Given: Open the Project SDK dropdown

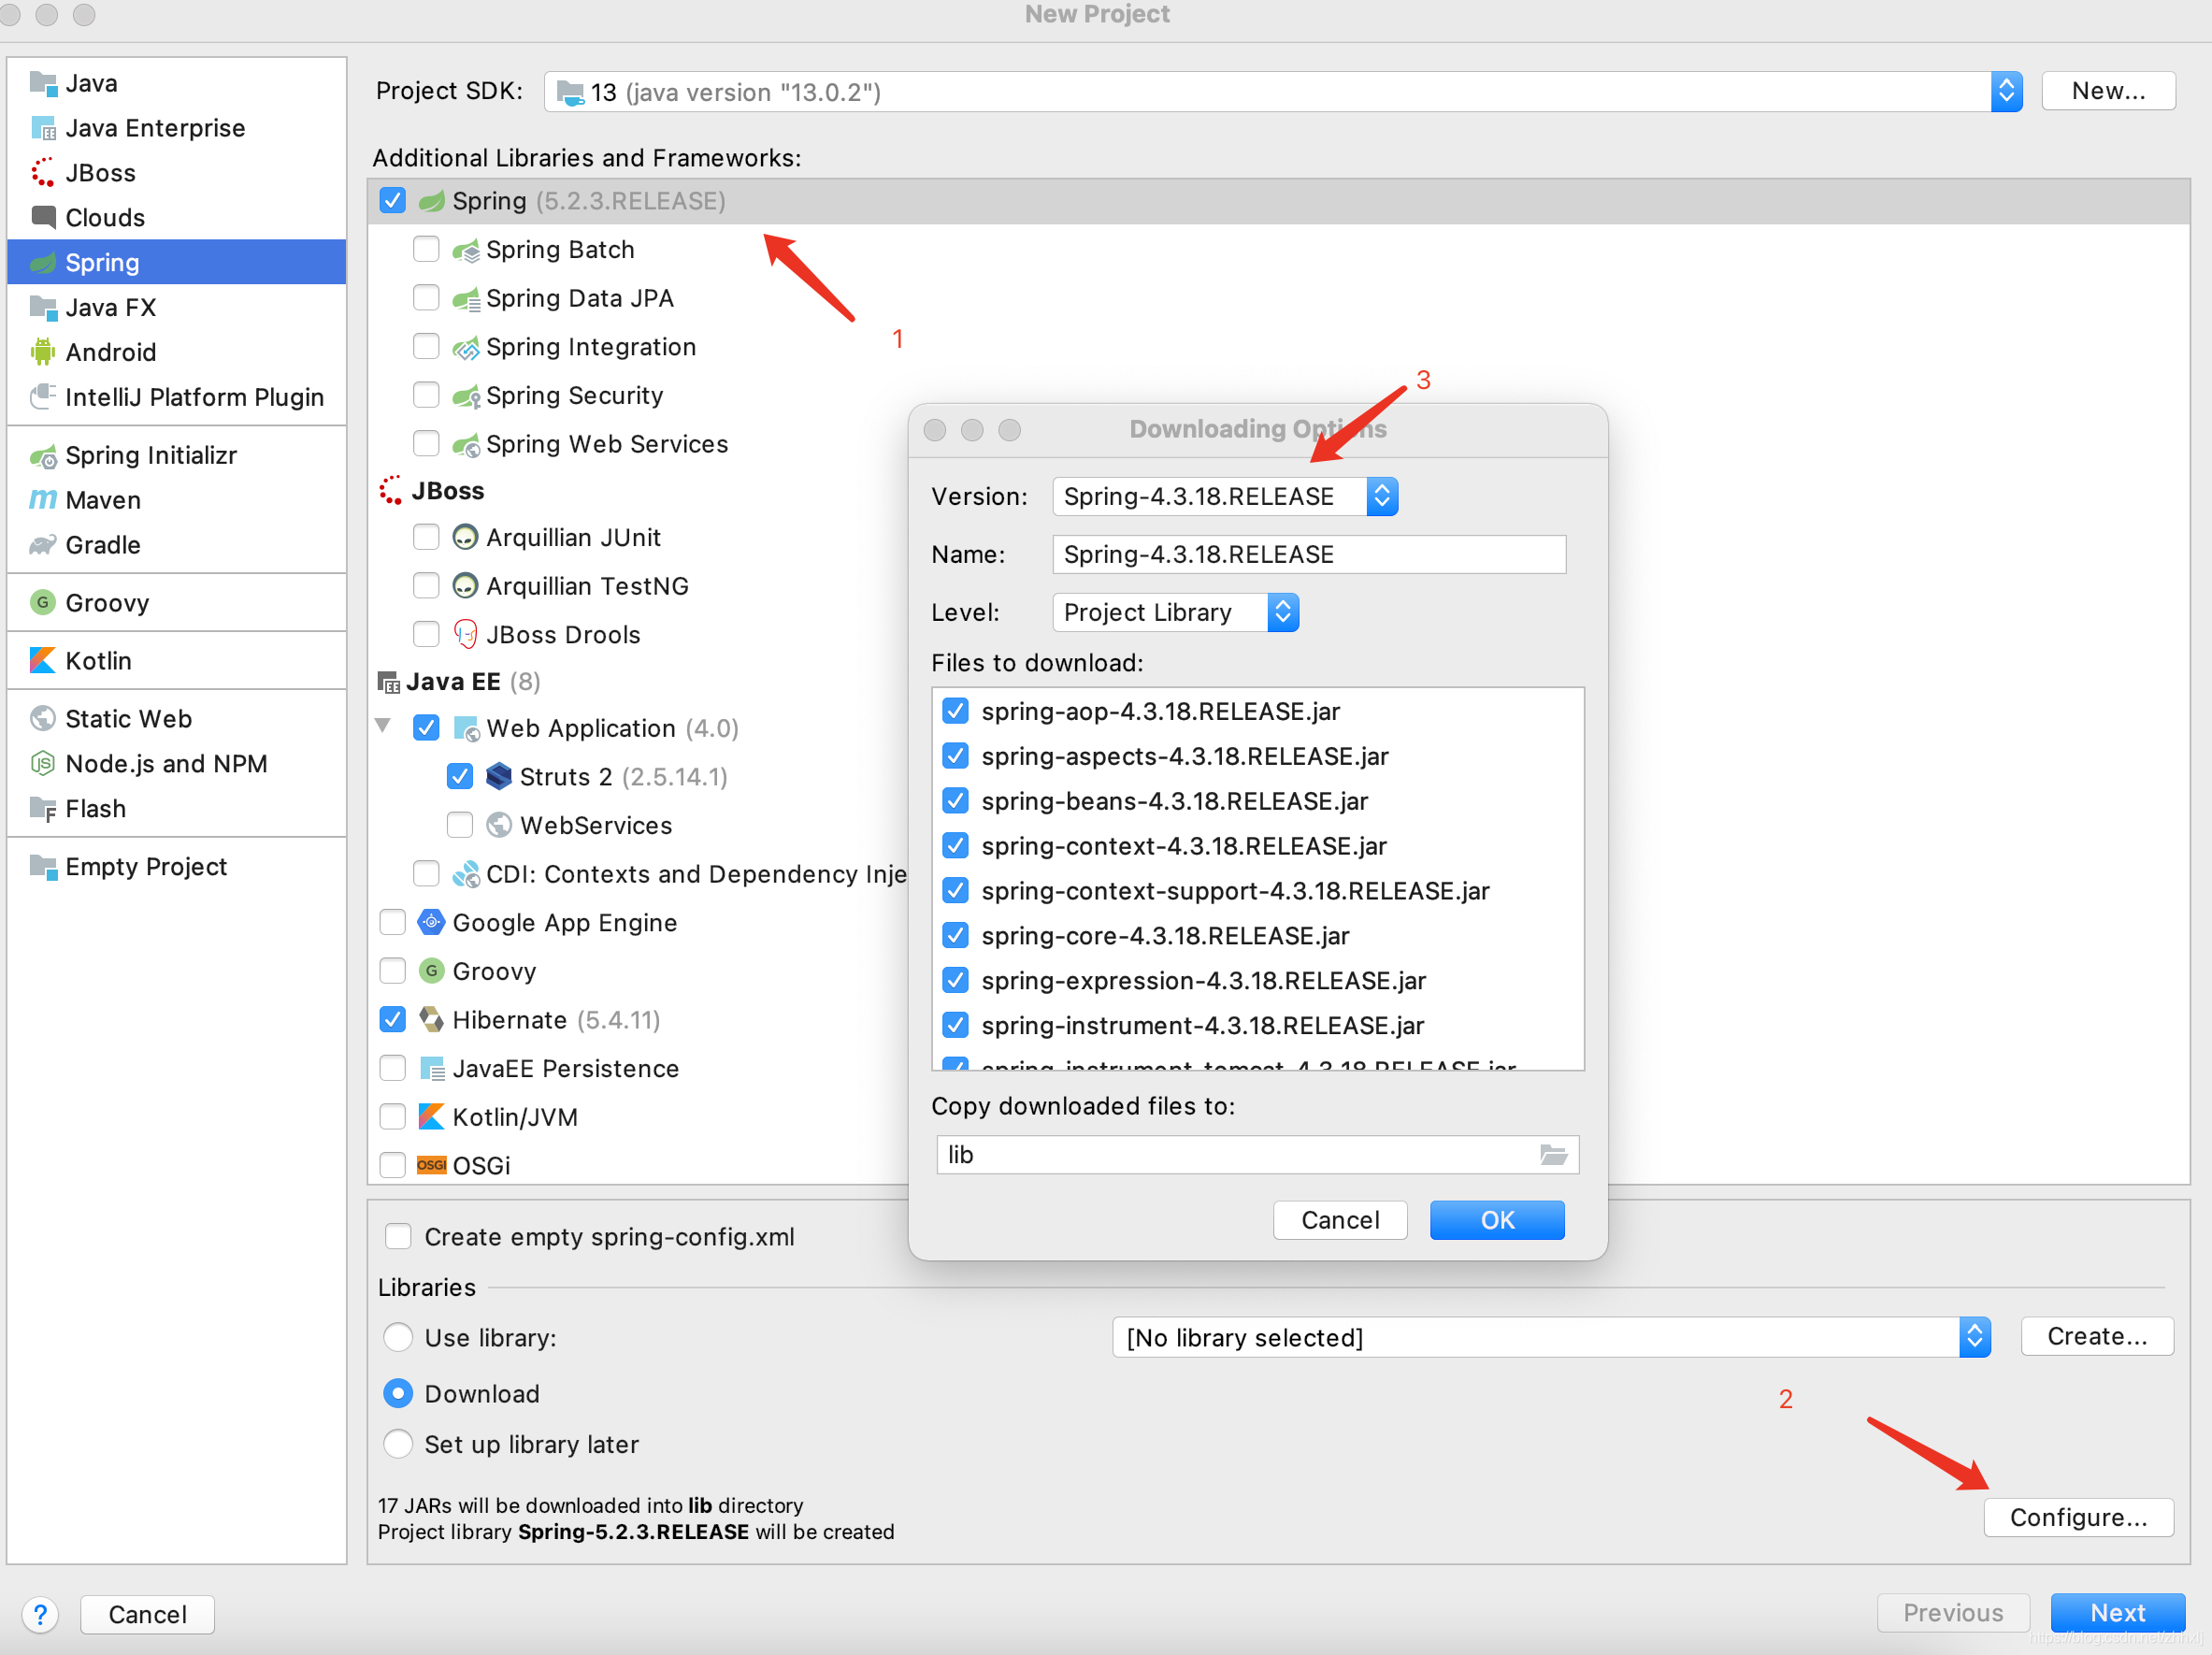Looking at the screenshot, I should (x=2005, y=92).
